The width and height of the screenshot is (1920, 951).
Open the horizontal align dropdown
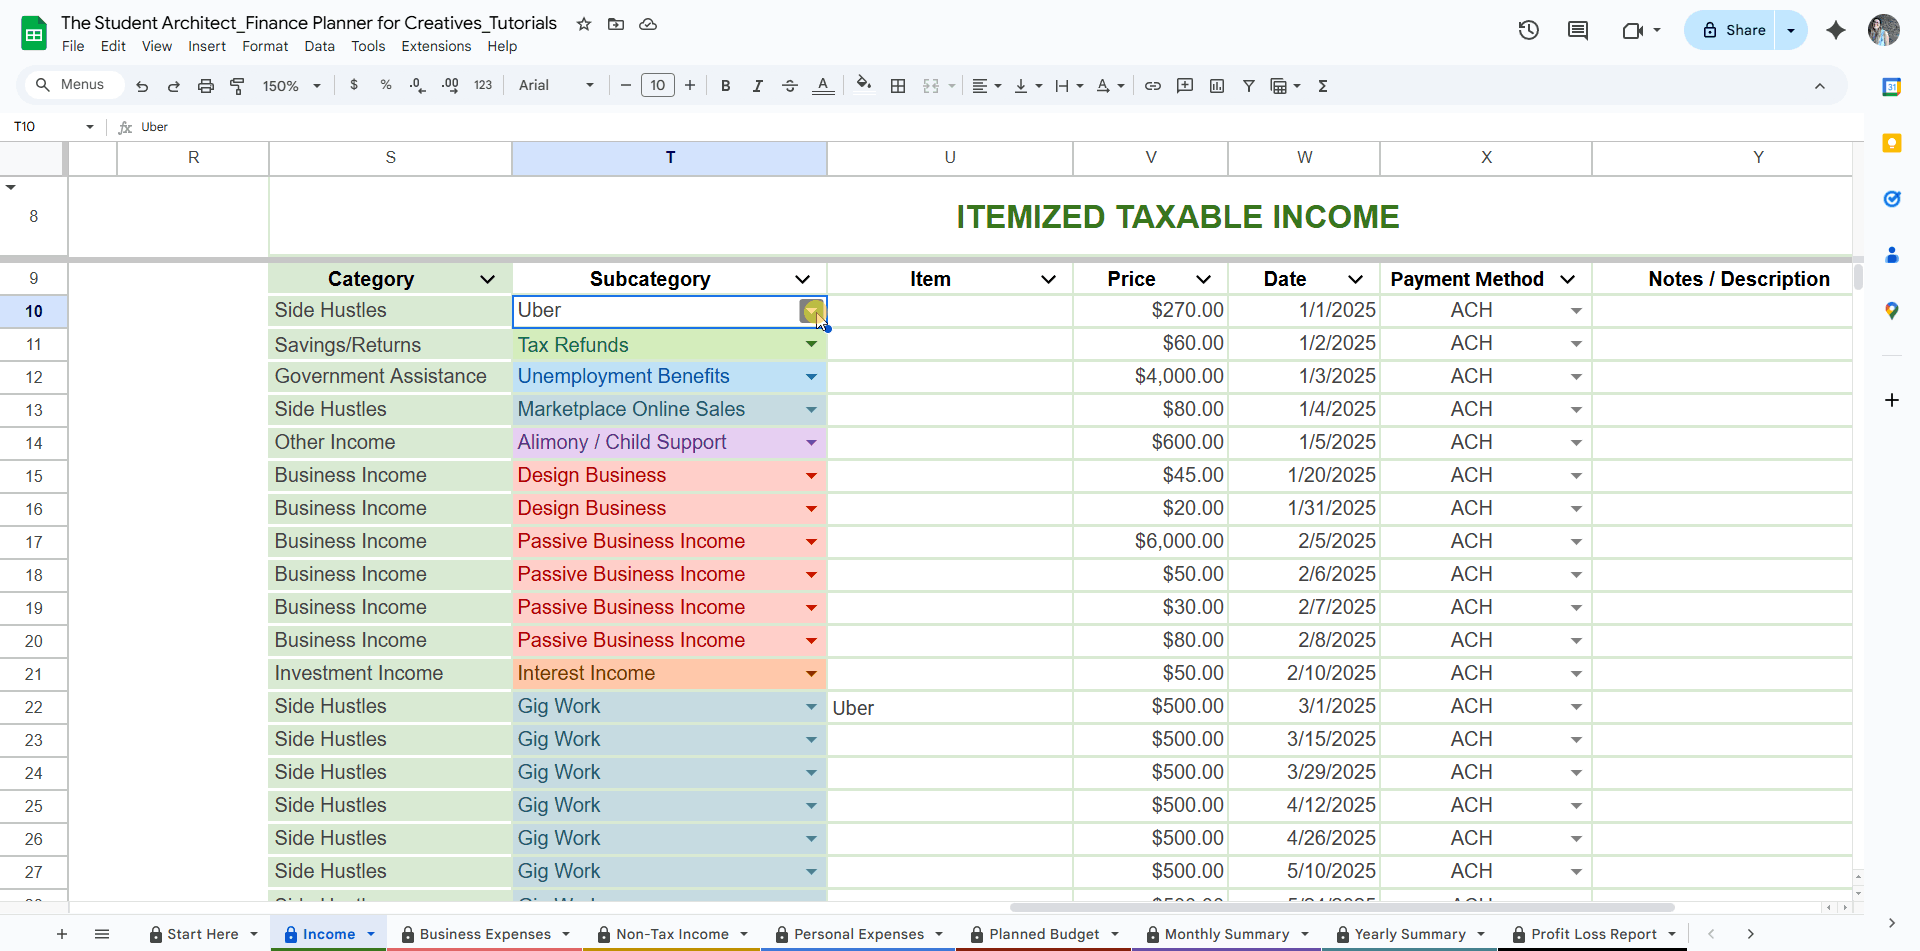pyautogui.click(x=986, y=86)
